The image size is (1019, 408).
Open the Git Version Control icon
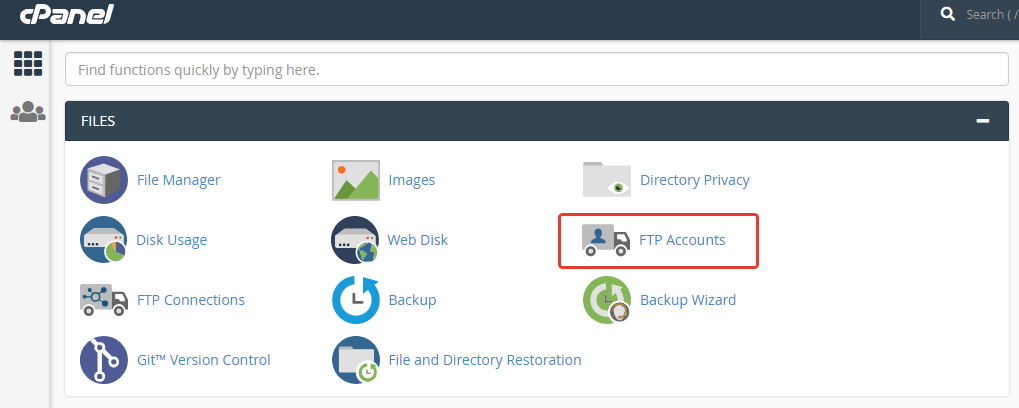[x=104, y=360]
